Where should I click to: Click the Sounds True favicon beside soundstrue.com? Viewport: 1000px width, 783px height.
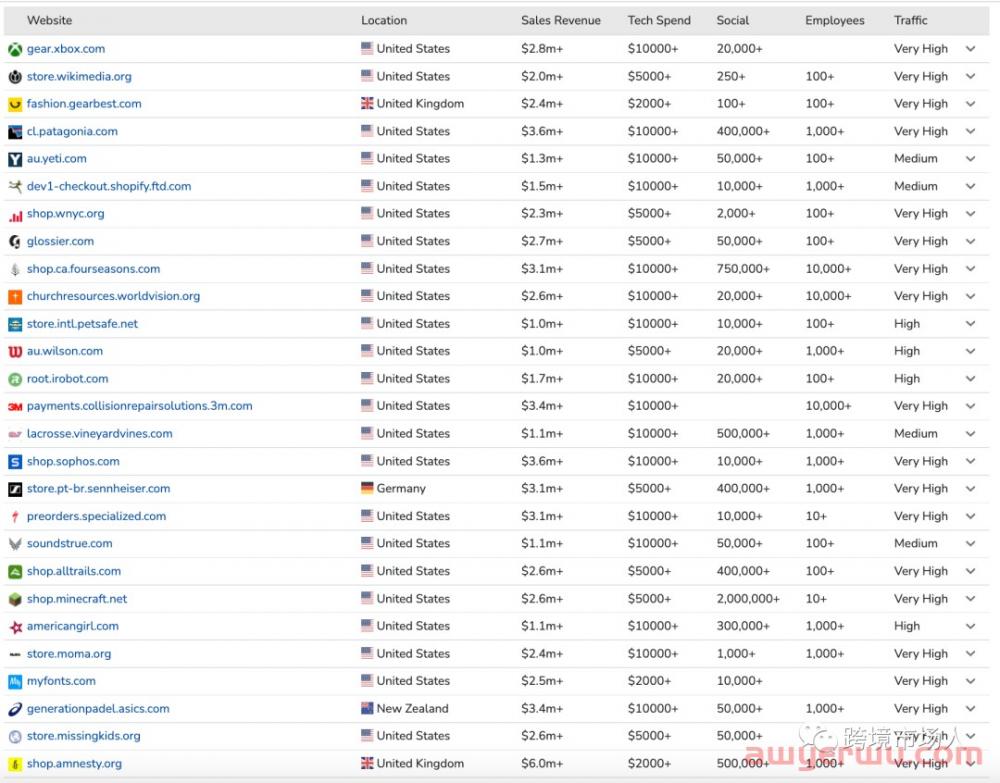[15, 544]
